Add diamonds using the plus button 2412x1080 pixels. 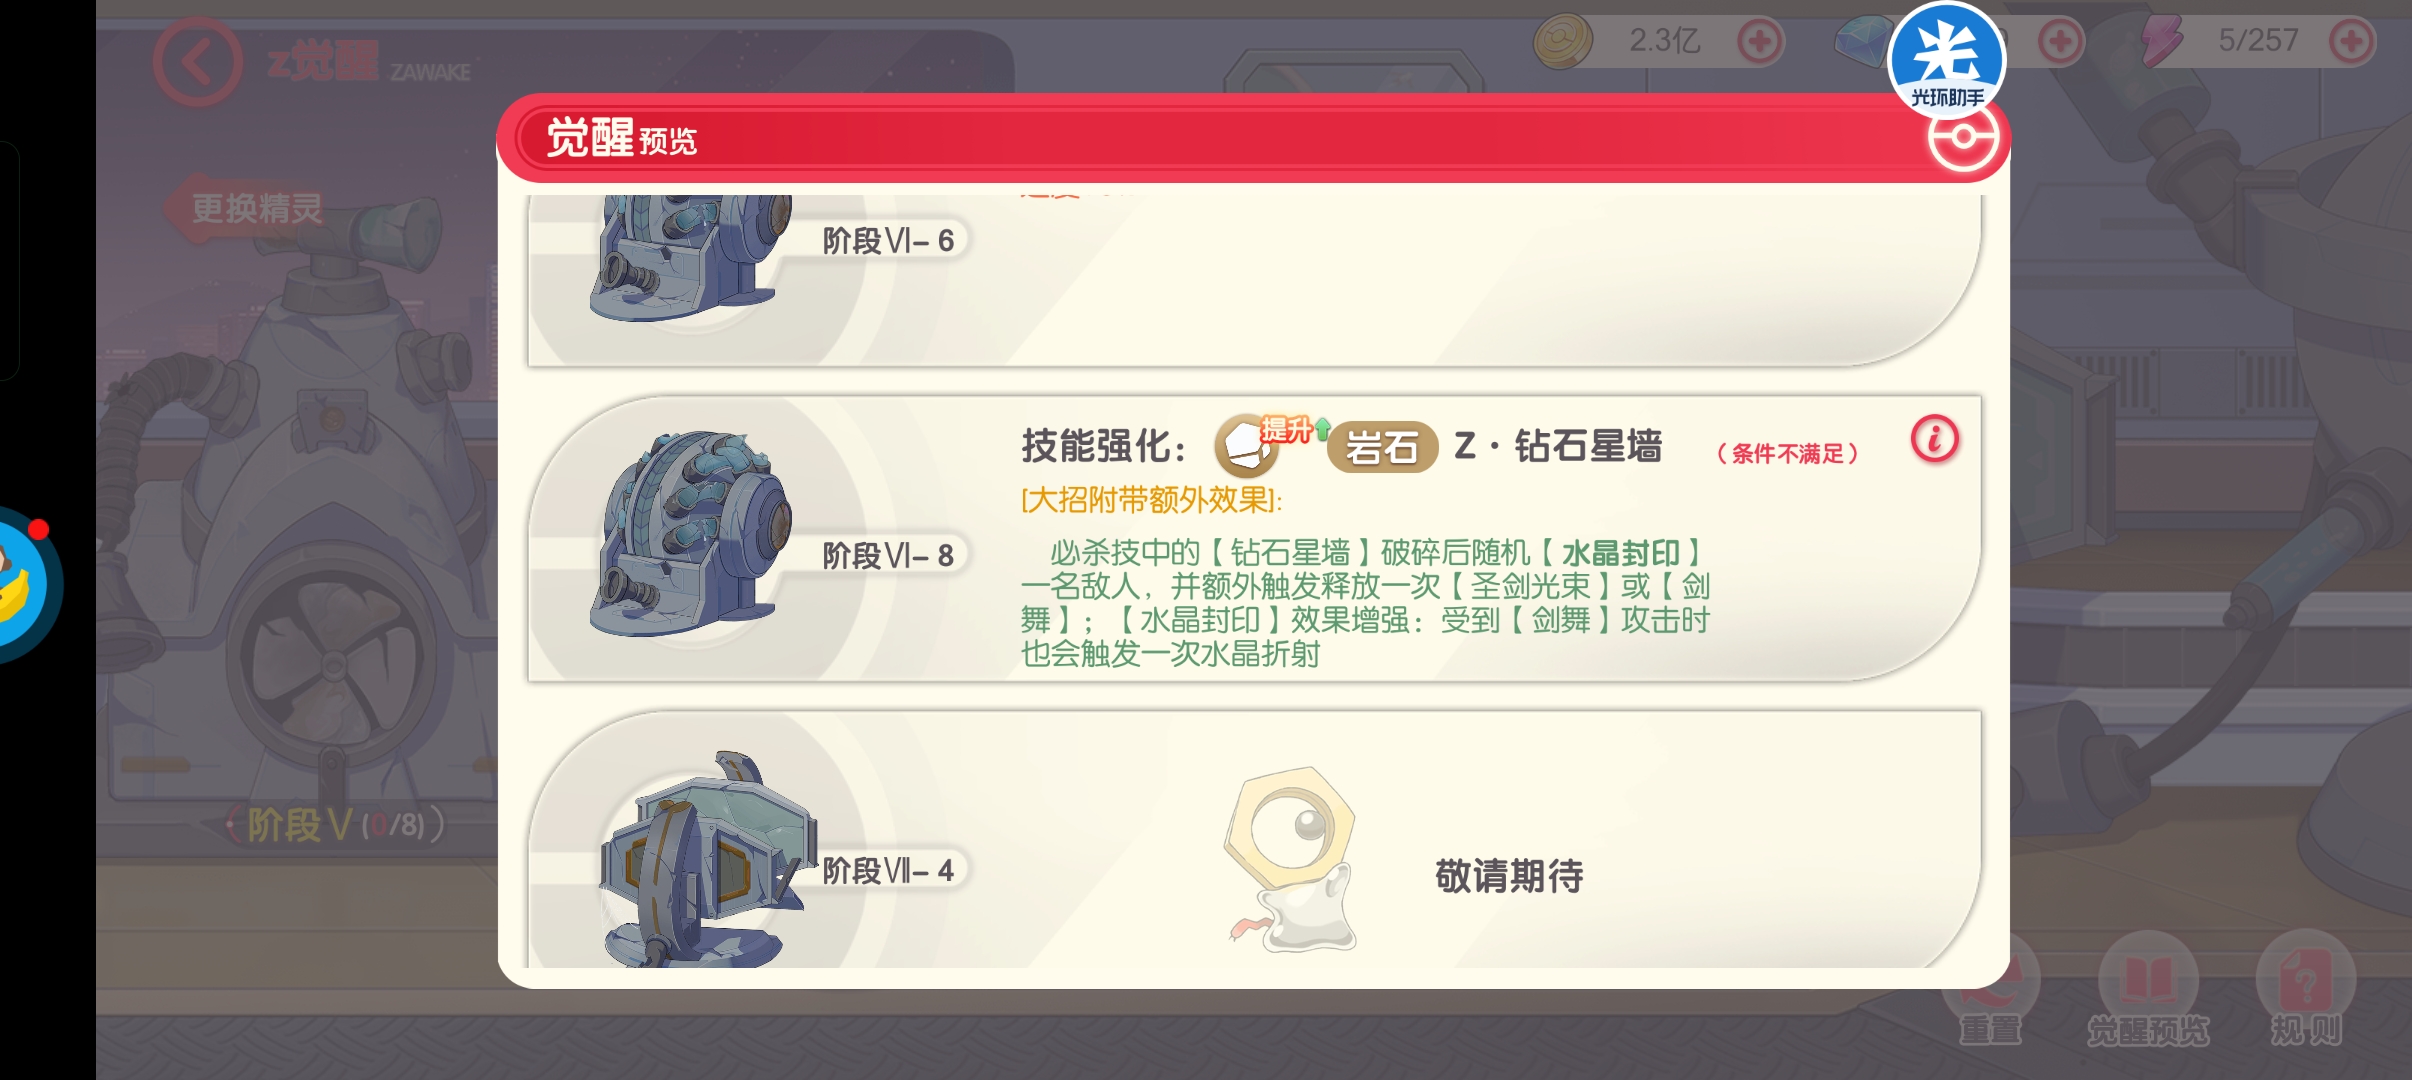click(2060, 42)
